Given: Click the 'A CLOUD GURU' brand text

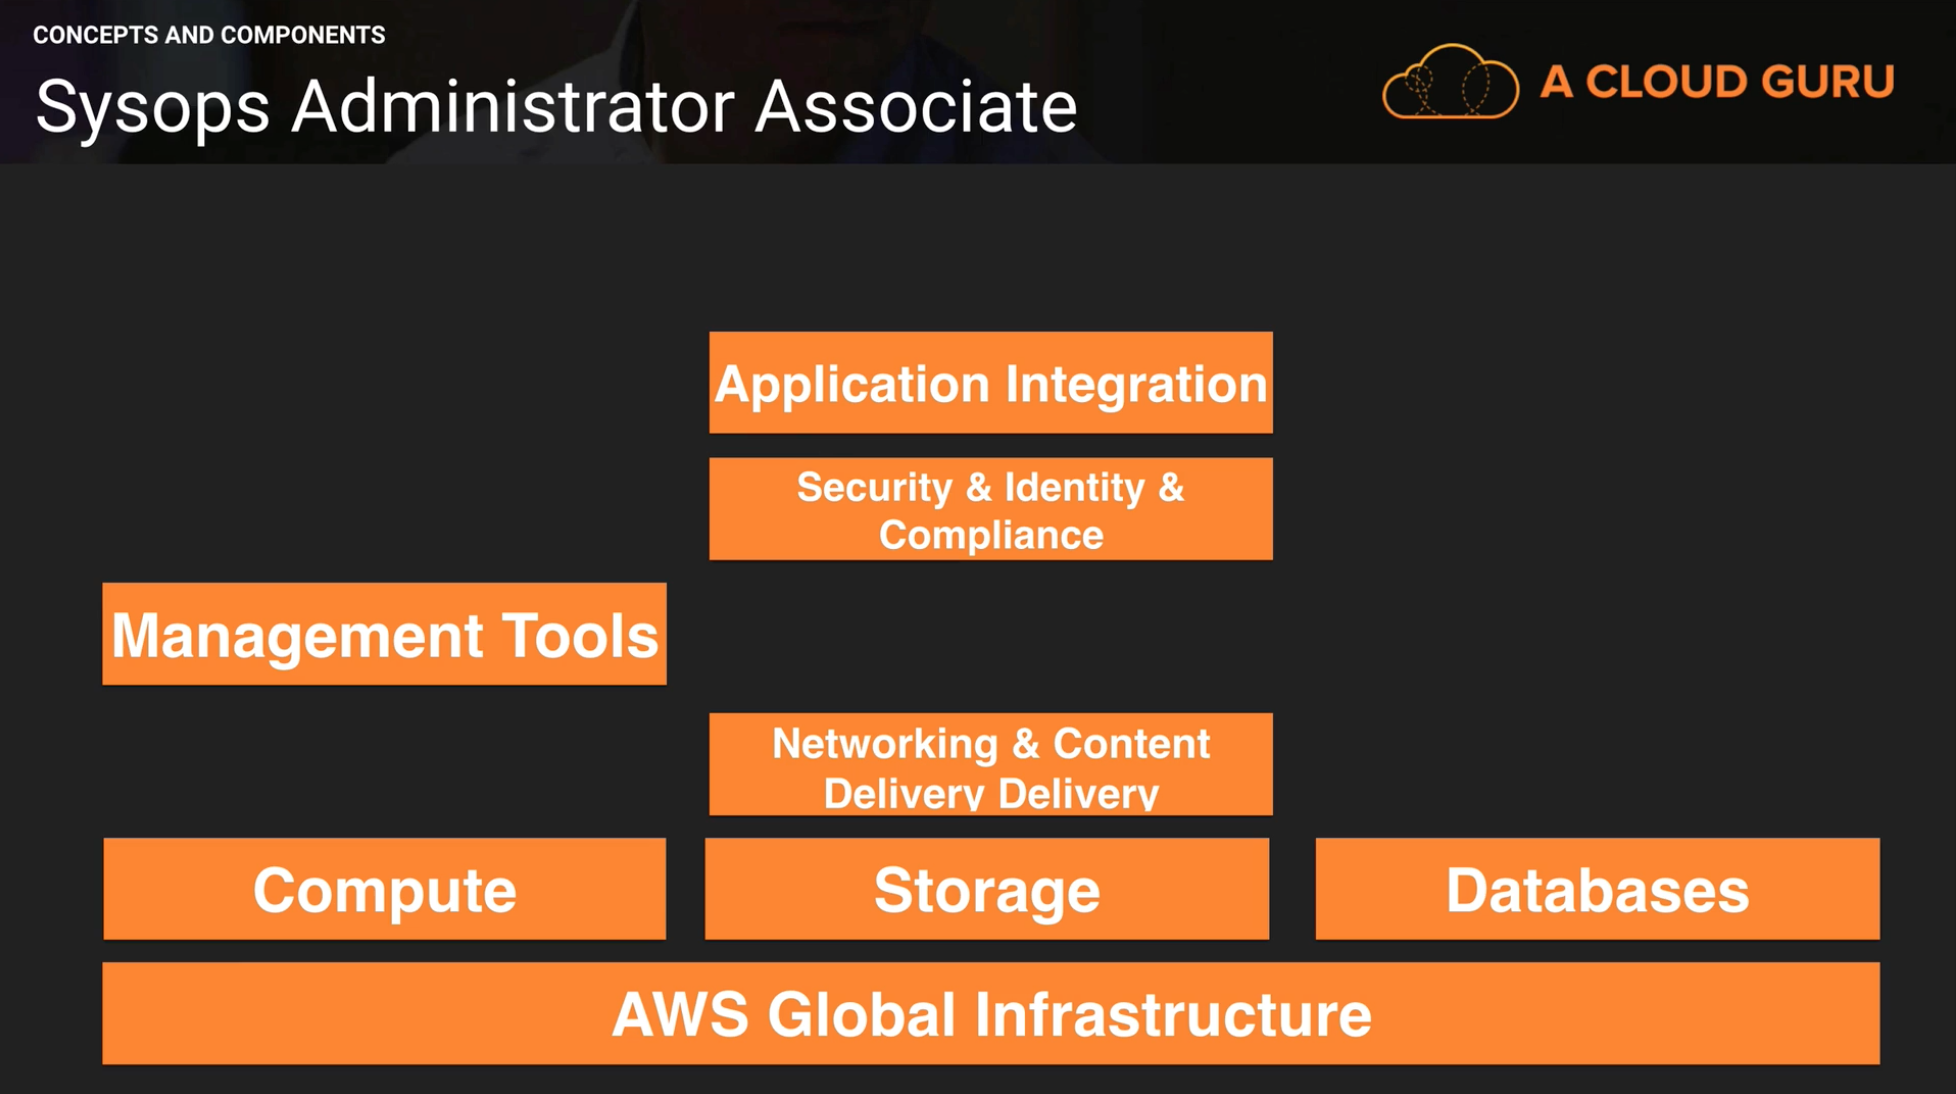Looking at the screenshot, I should (x=1717, y=82).
